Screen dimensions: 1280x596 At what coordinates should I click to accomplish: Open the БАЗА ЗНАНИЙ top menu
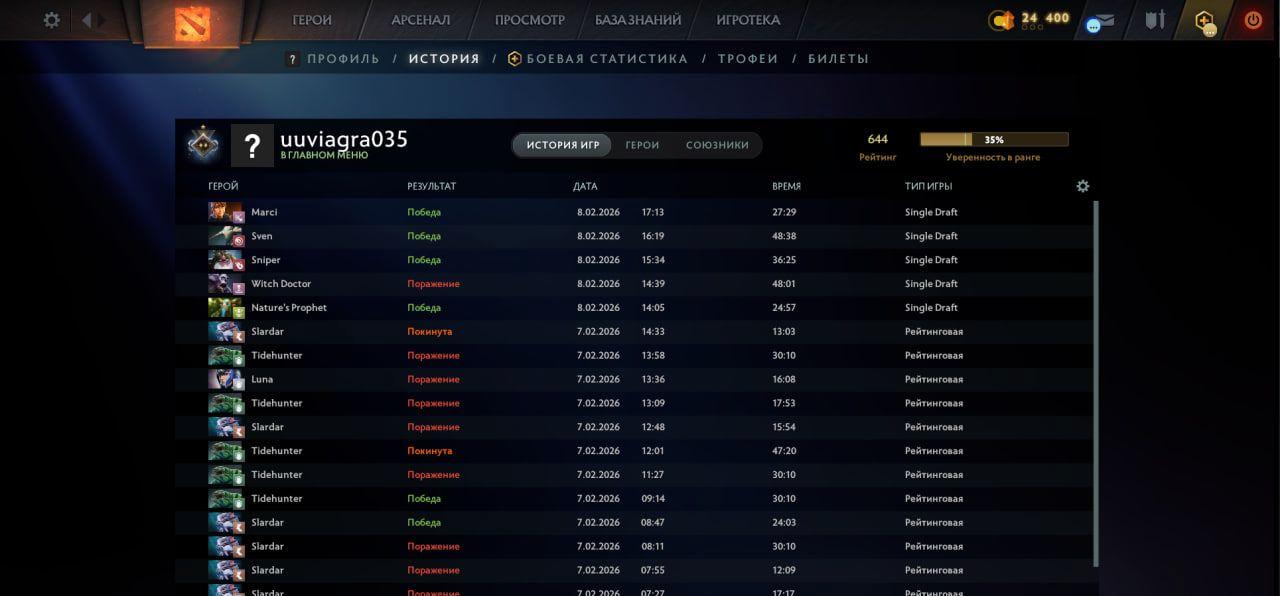(x=638, y=20)
